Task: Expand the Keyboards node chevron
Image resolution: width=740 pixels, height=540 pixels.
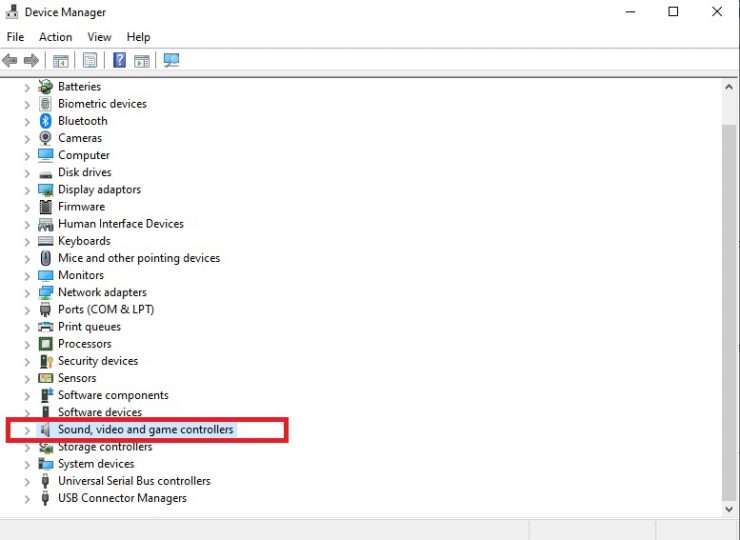Action: pyautogui.click(x=27, y=242)
